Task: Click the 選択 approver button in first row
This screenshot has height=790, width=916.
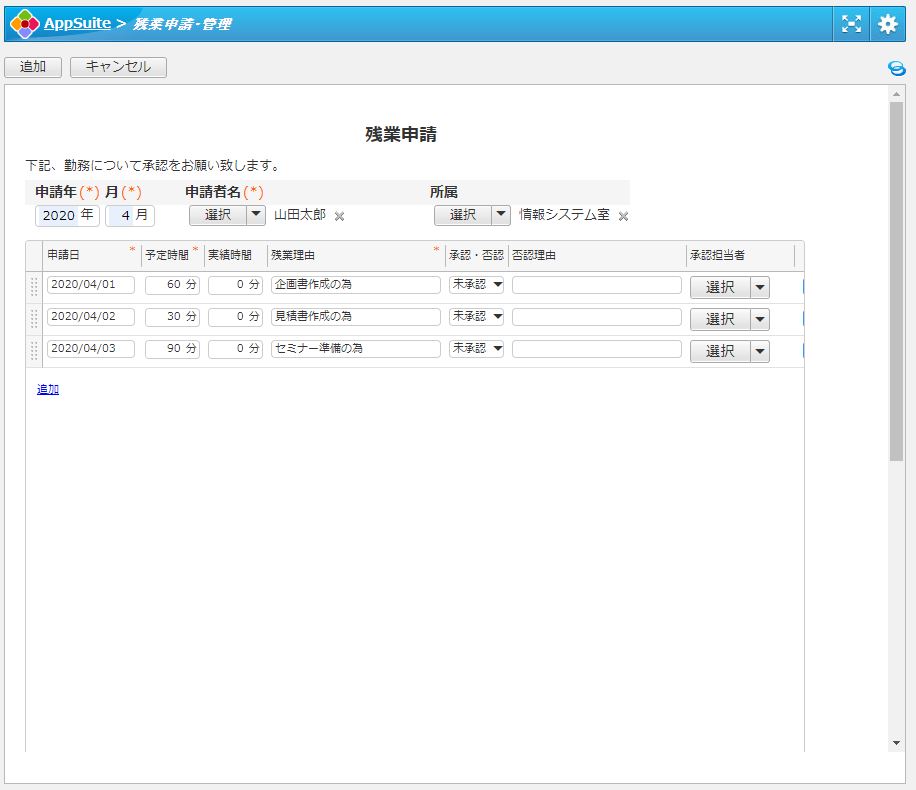Action: point(720,287)
